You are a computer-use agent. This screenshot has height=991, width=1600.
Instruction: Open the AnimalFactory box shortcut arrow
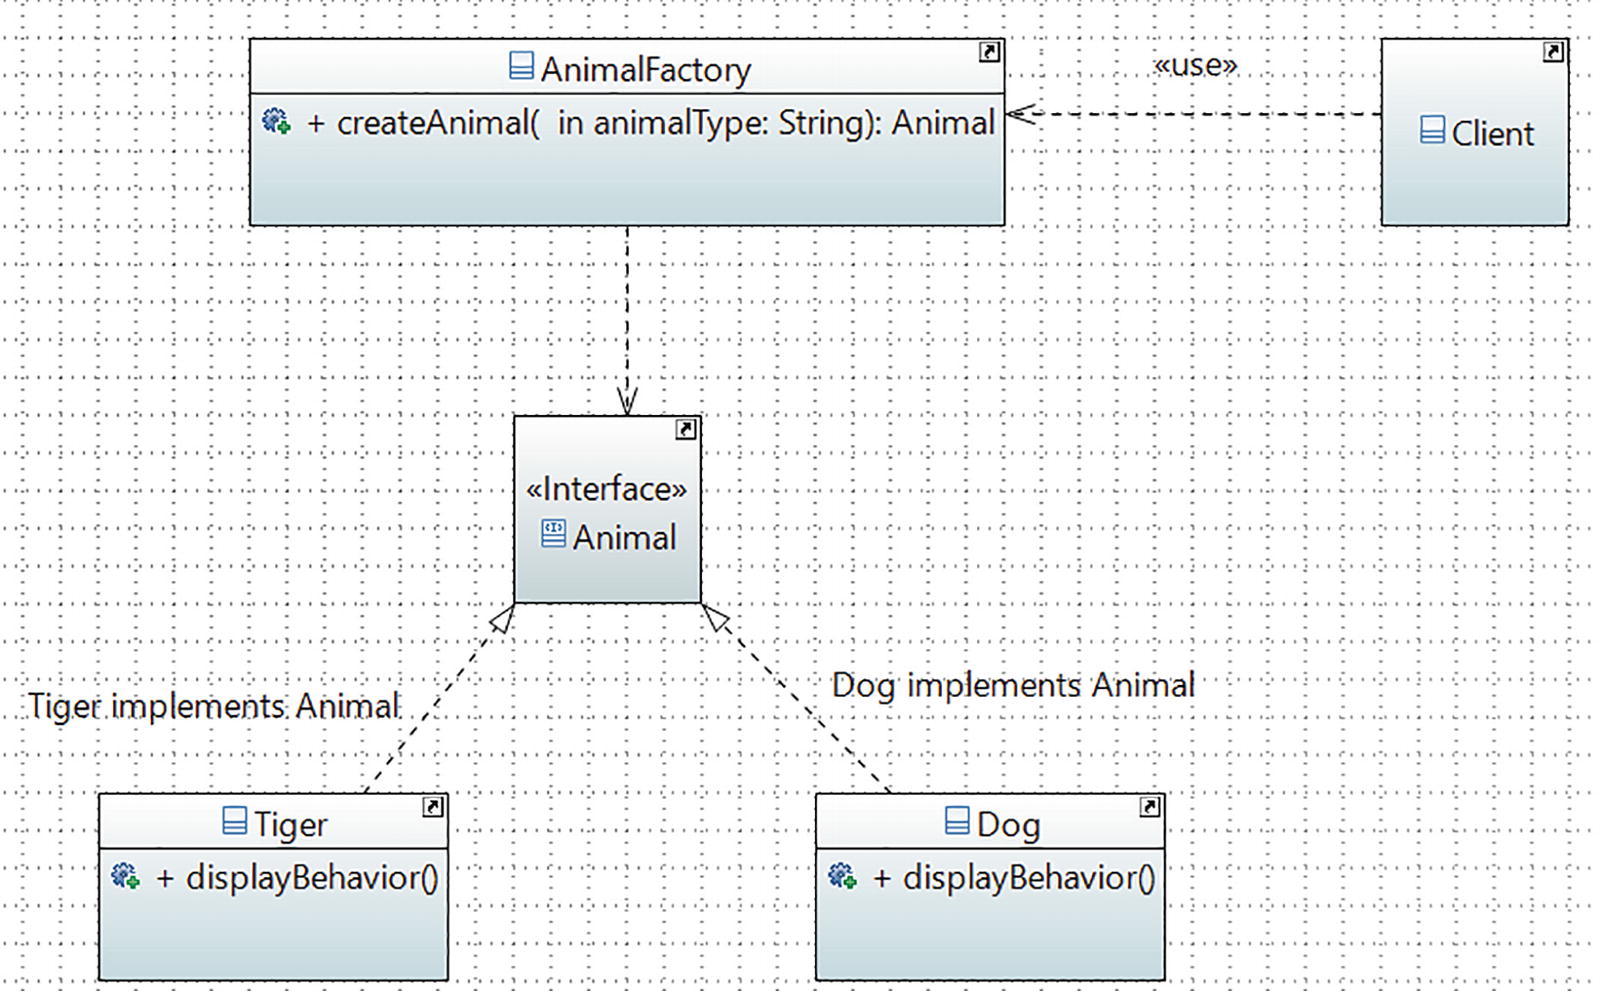pos(989,52)
